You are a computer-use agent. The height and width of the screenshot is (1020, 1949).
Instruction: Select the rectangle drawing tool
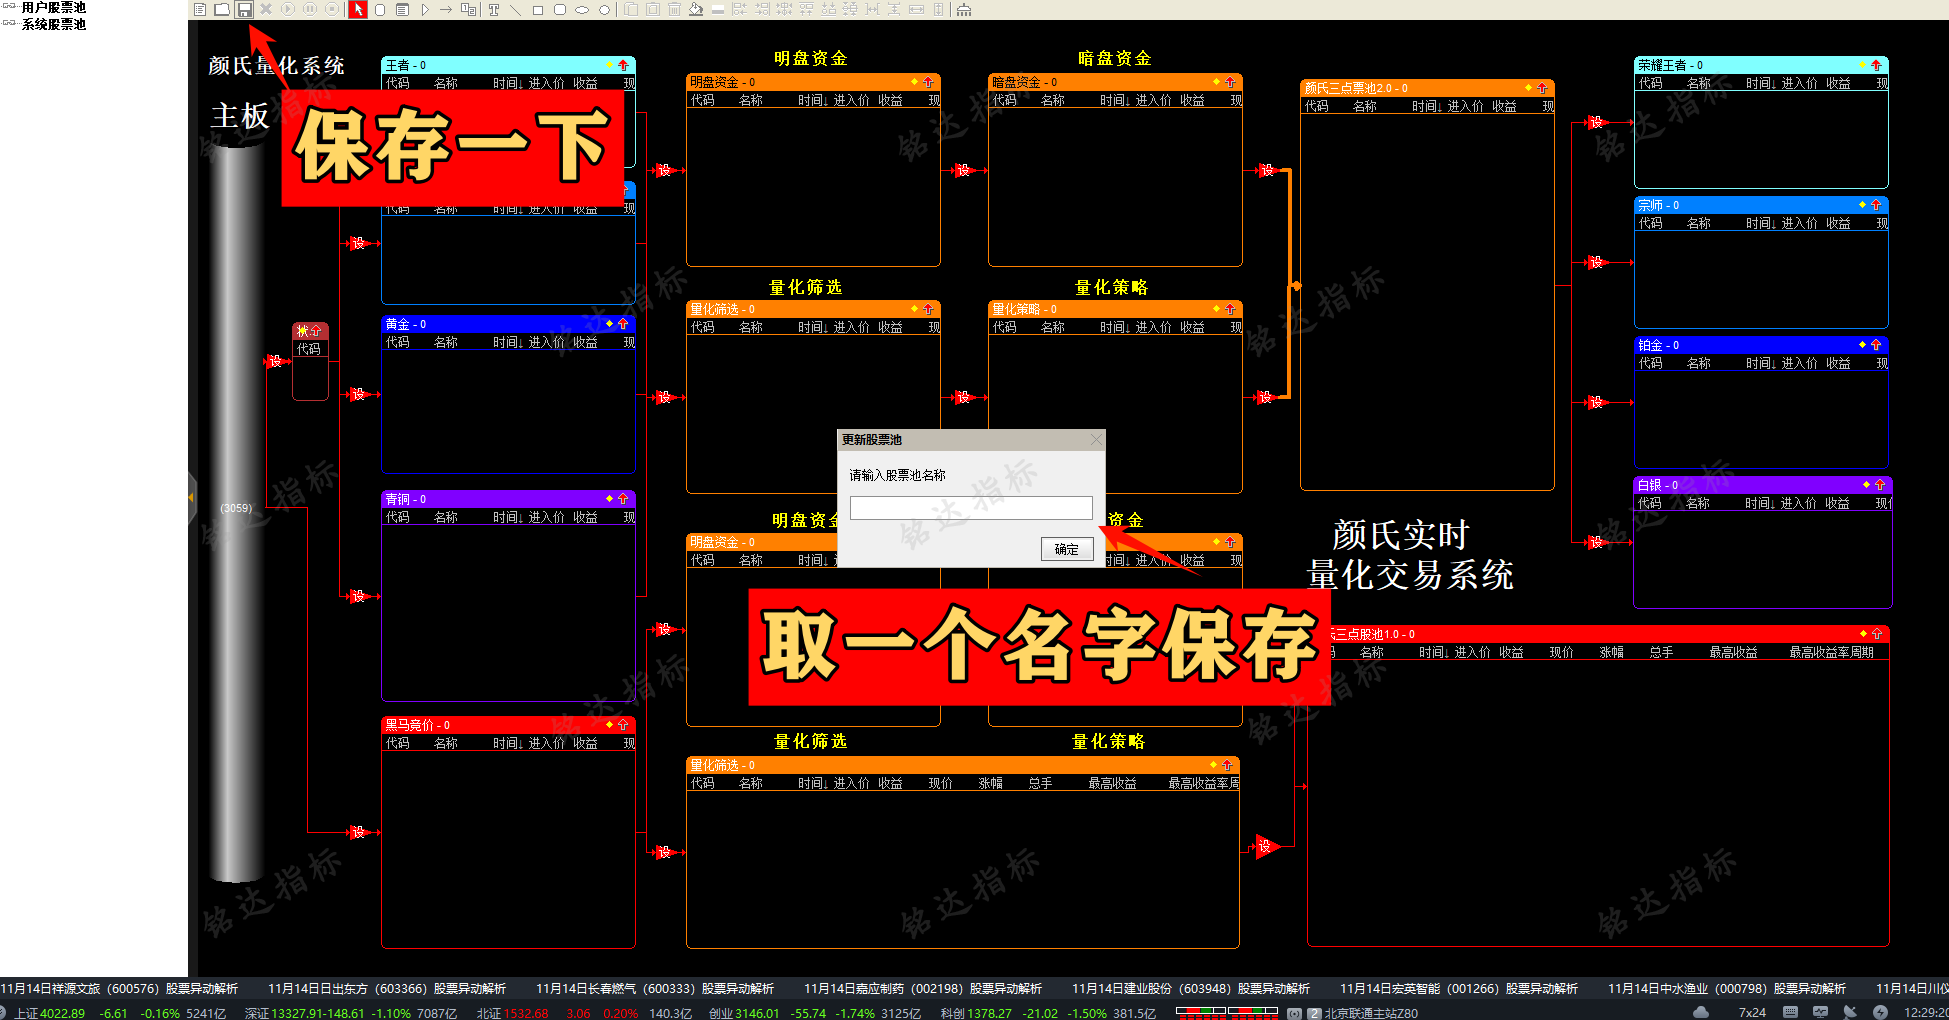click(537, 9)
